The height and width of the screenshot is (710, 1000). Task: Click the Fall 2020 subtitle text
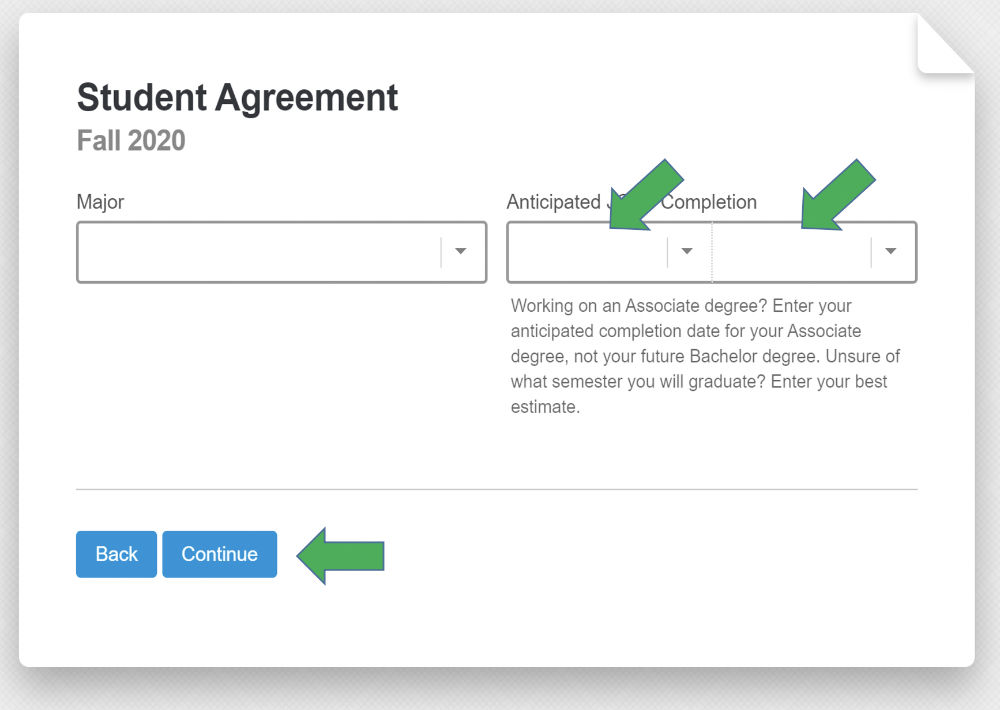(130, 140)
